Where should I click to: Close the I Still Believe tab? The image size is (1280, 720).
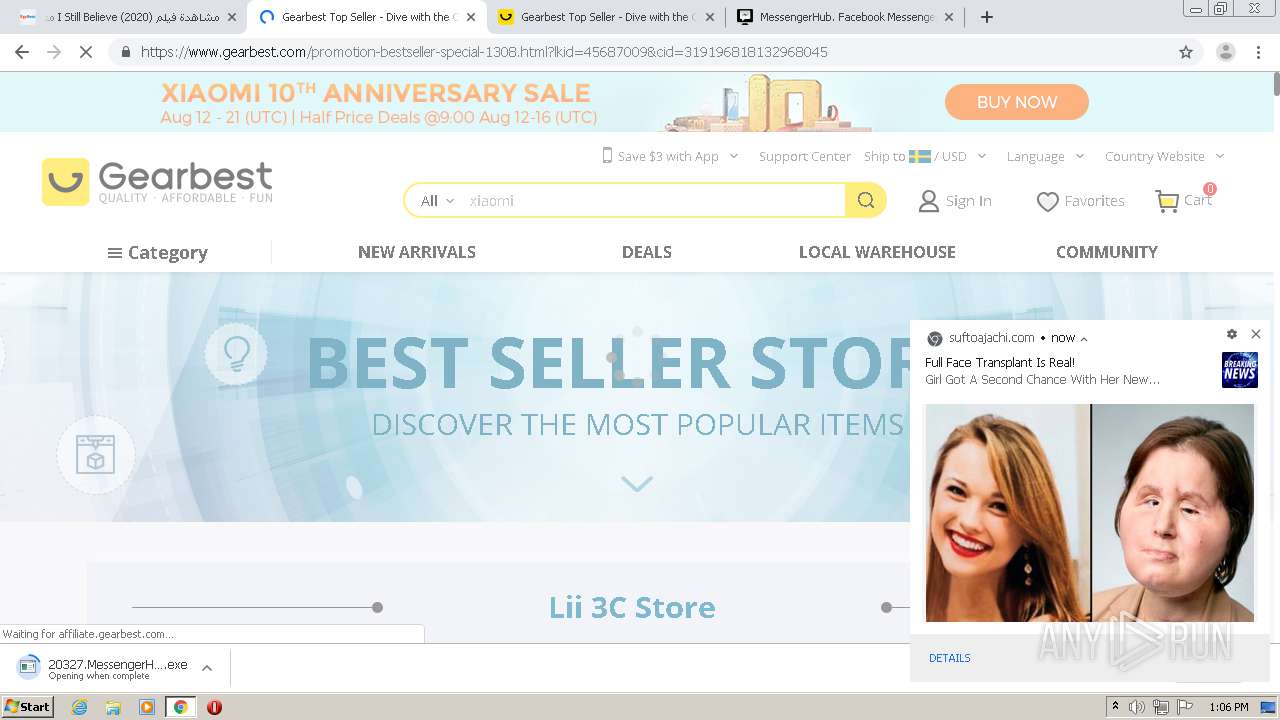point(232,17)
